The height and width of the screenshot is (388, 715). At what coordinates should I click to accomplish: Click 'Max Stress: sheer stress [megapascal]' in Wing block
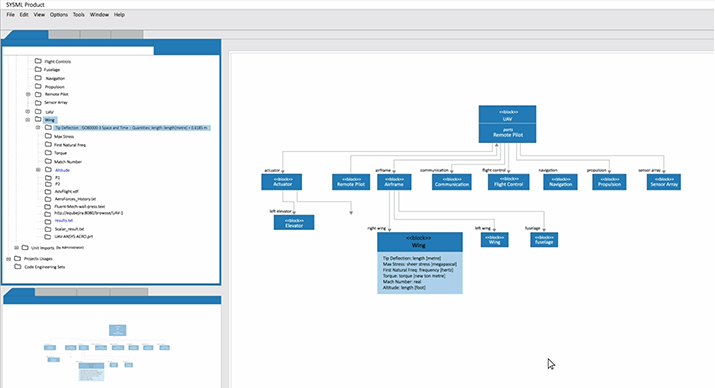click(420, 264)
